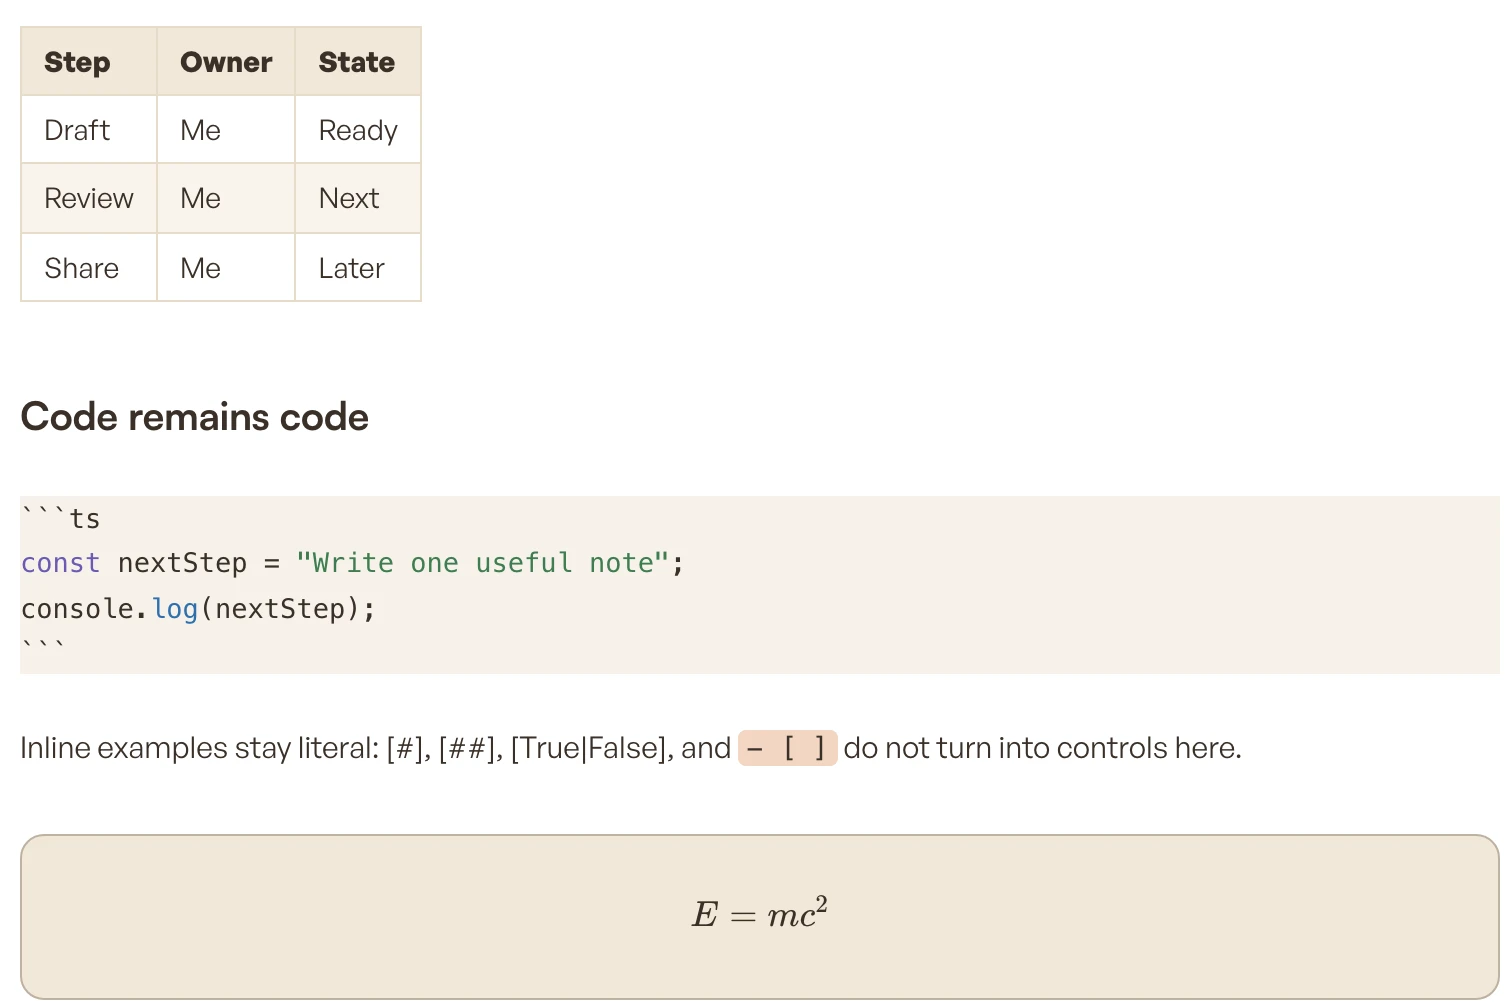This screenshot has height=1002, width=1510.
Task: Click the 'Me' owner cell in Review row
Action: coord(226,198)
